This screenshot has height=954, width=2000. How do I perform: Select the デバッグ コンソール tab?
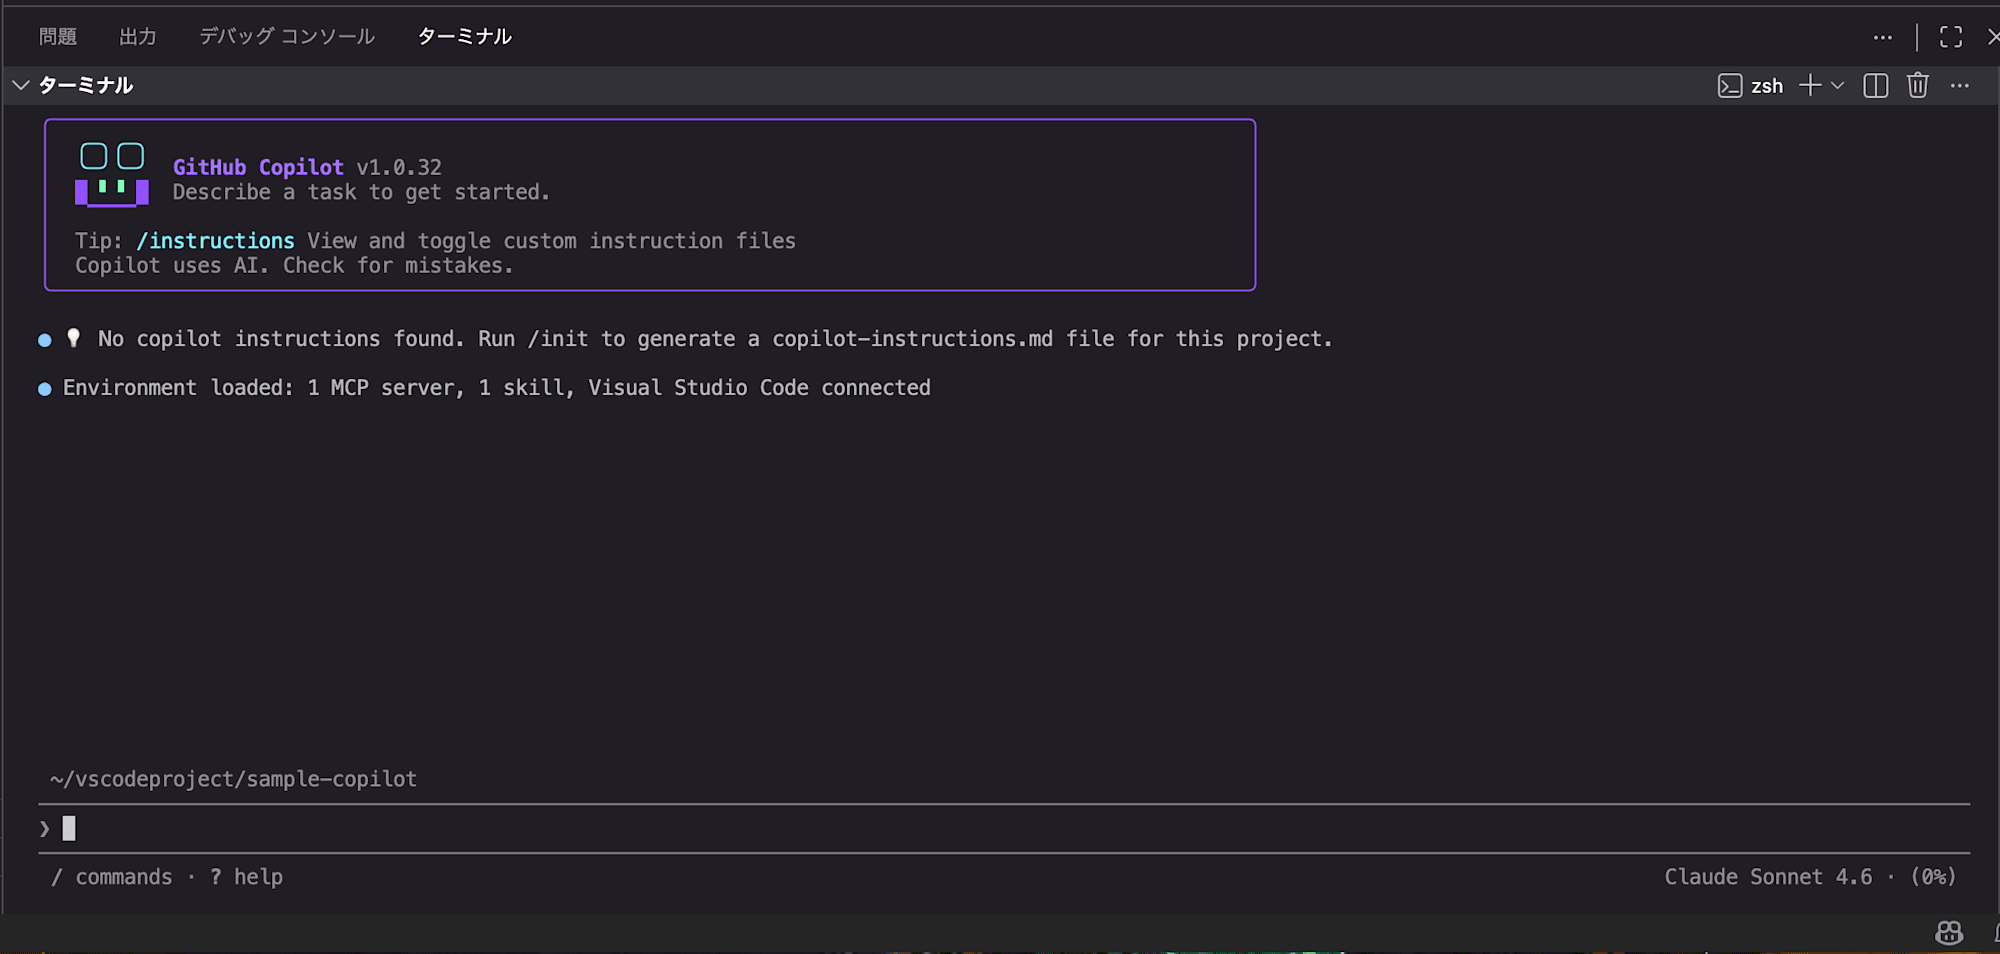click(x=287, y=37)
